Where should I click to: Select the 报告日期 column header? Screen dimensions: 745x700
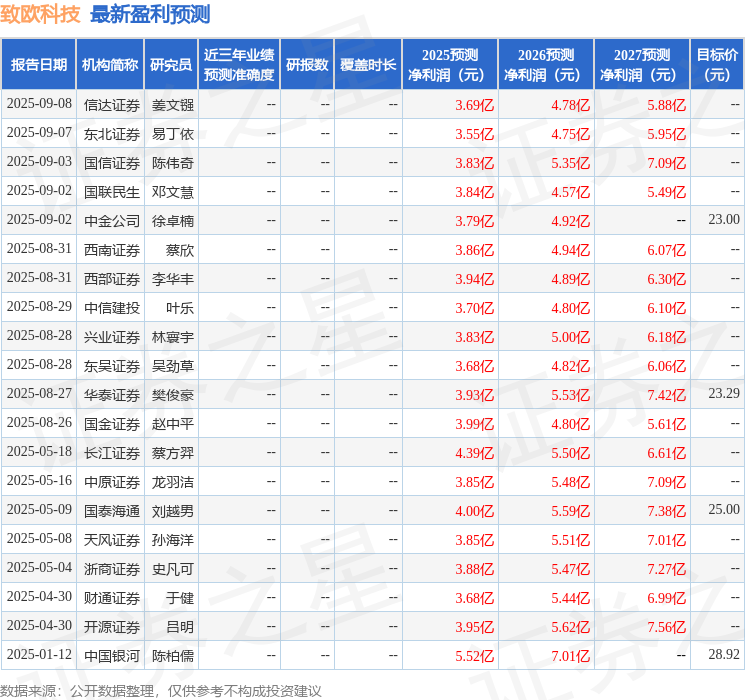point(38,65)
